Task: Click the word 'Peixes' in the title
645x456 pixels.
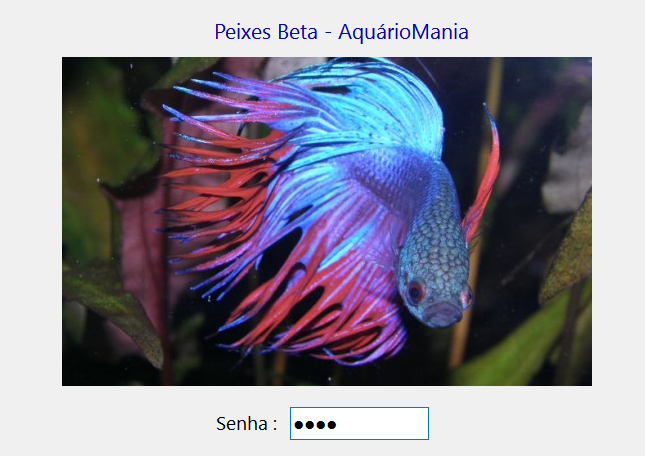Action: tap(243, 32)
